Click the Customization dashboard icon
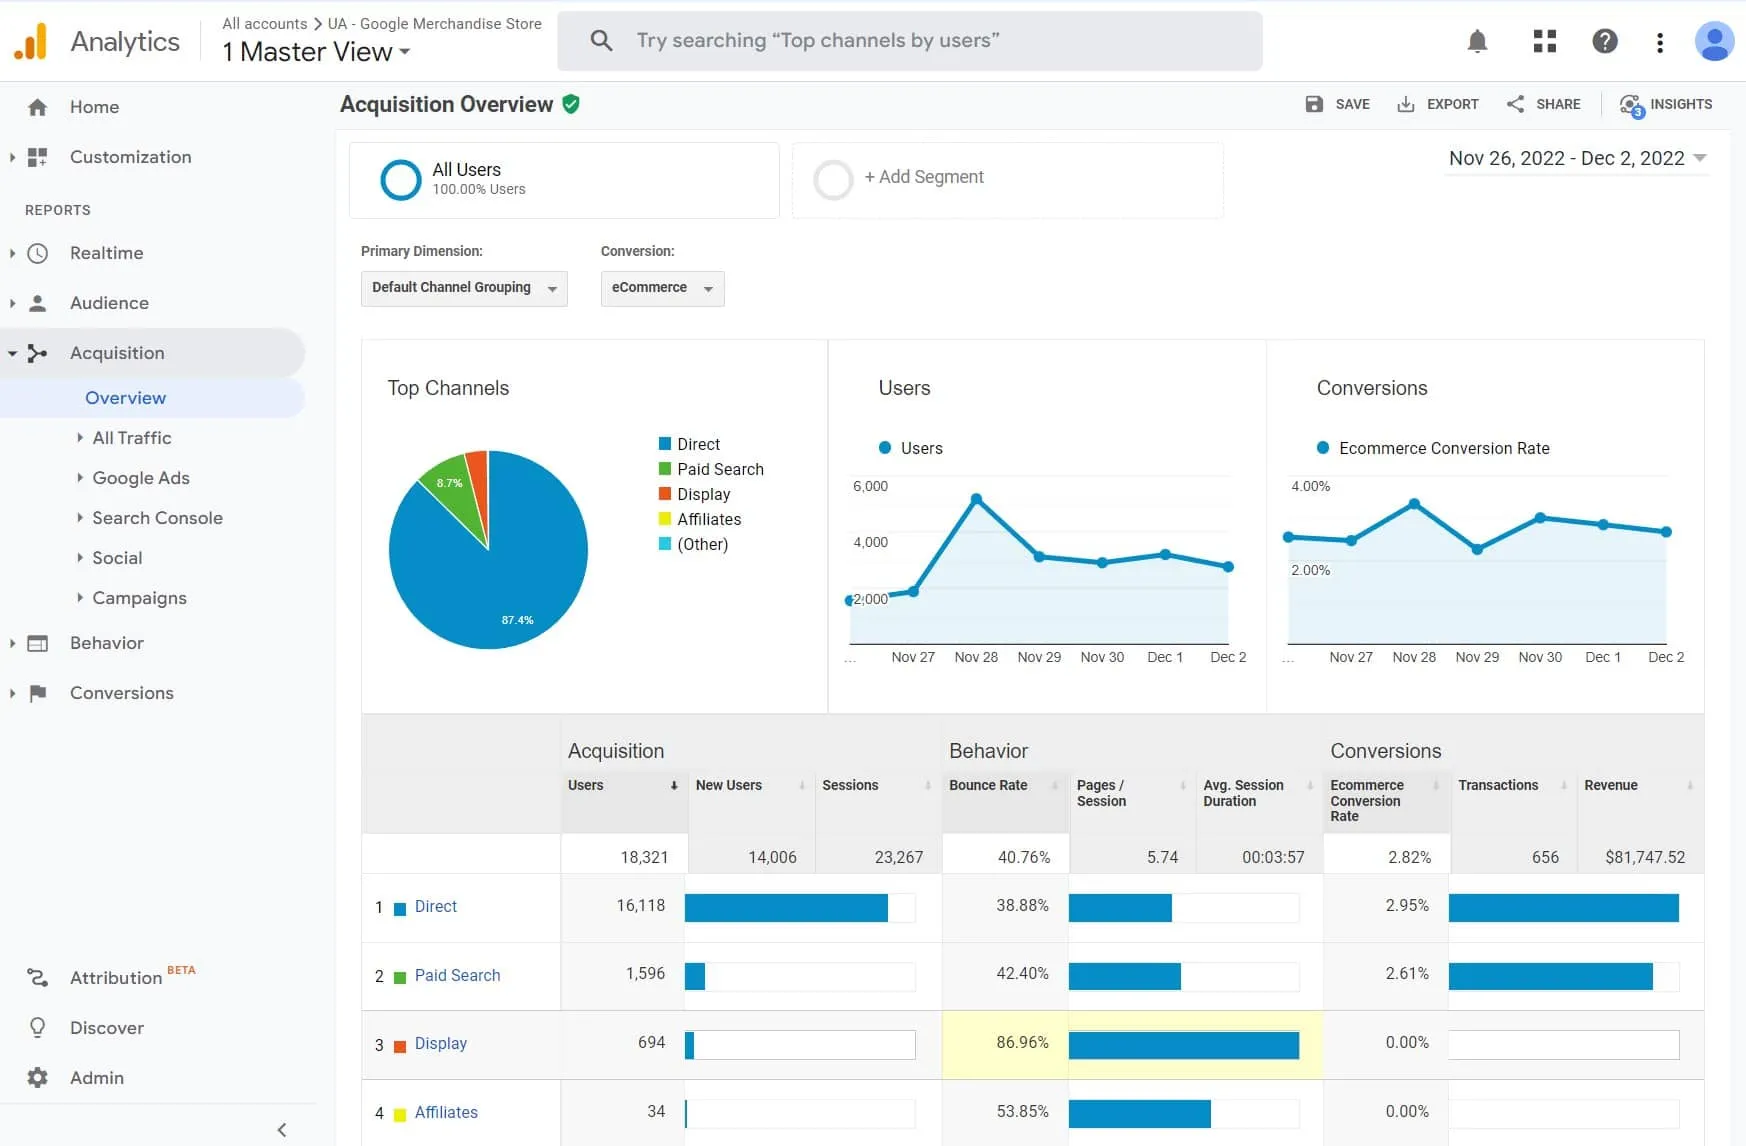This screenshot has height=1146, width=1746. pyautogui.click(x=37, y=157)
